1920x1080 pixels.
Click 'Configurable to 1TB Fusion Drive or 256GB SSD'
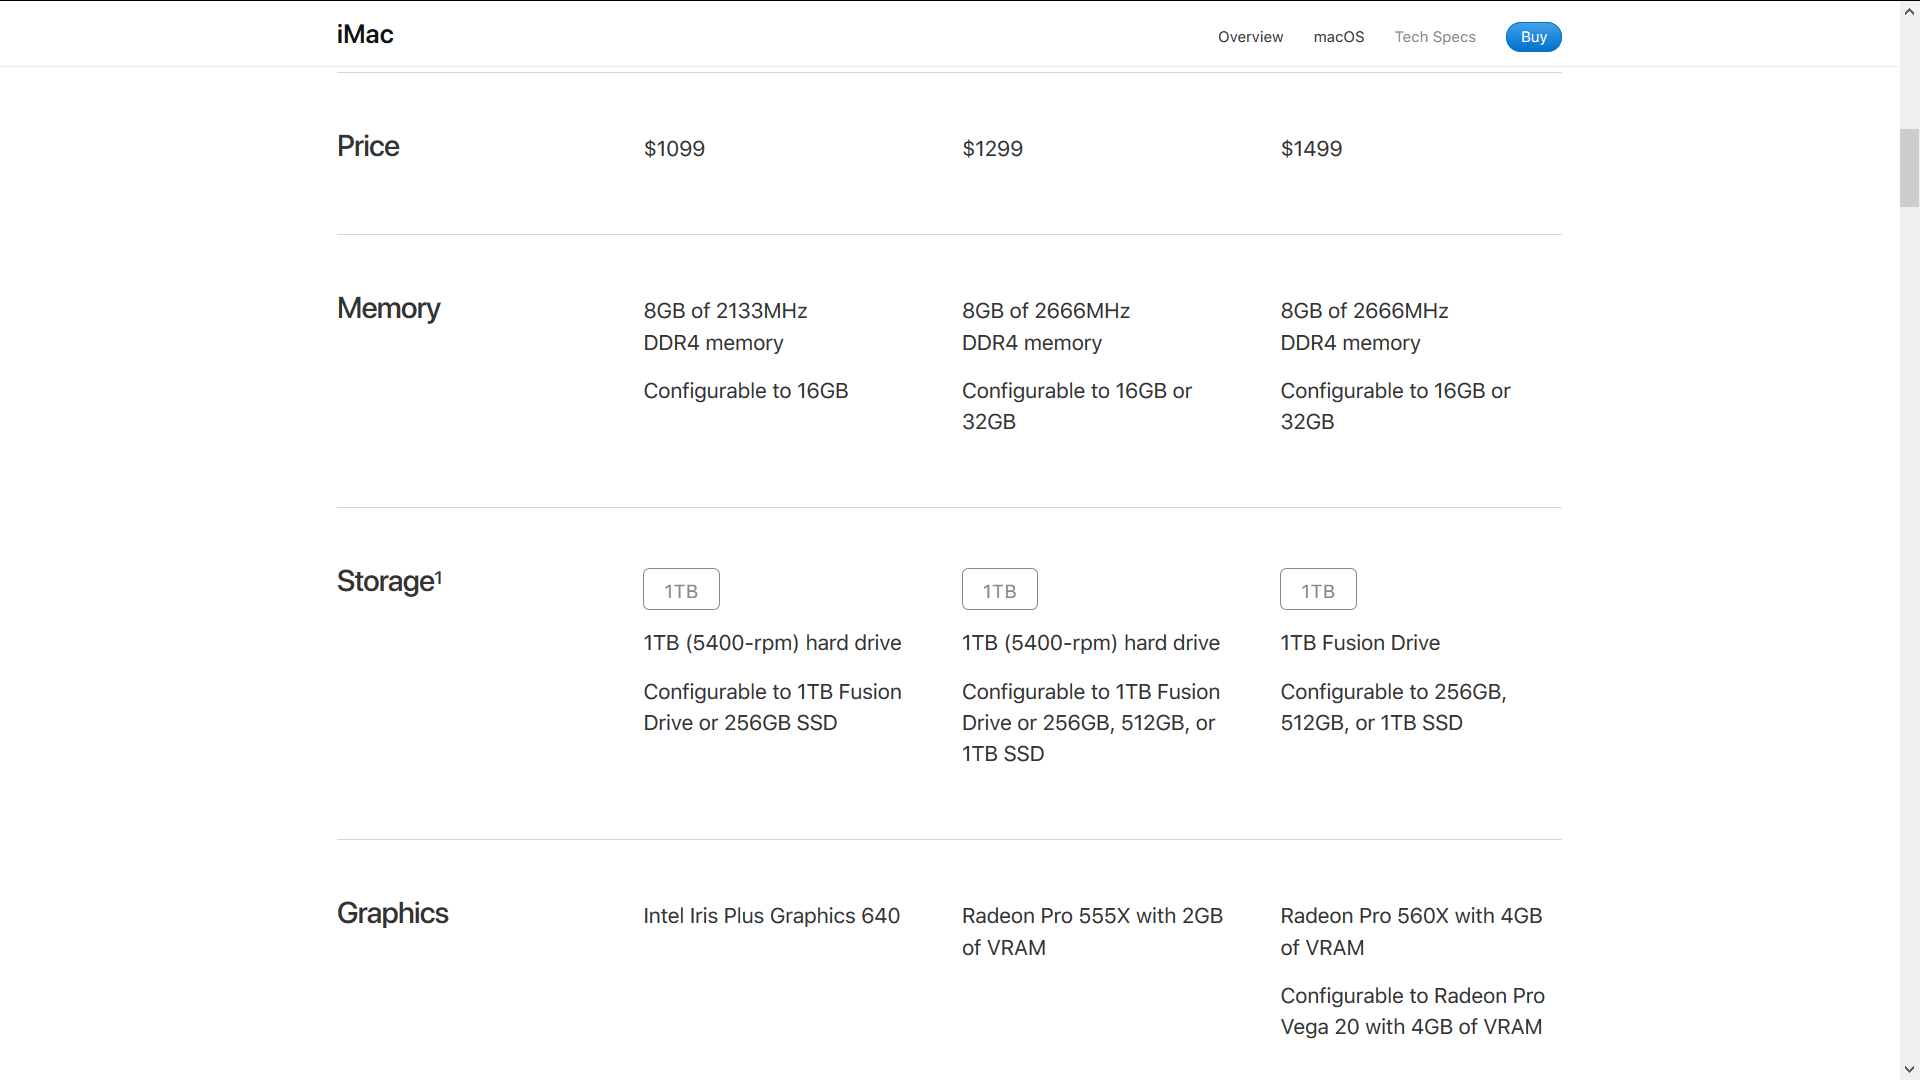[772, 707]
